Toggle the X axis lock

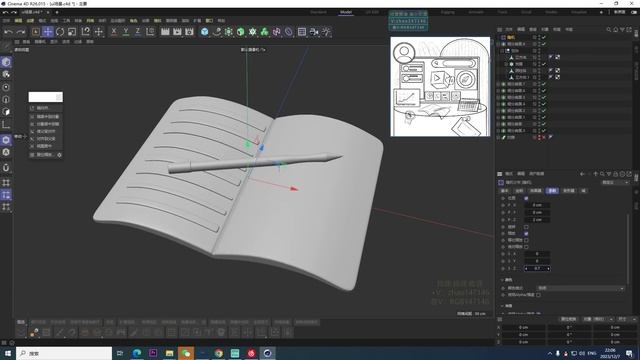pyautogui.click(x=114, y=31)
